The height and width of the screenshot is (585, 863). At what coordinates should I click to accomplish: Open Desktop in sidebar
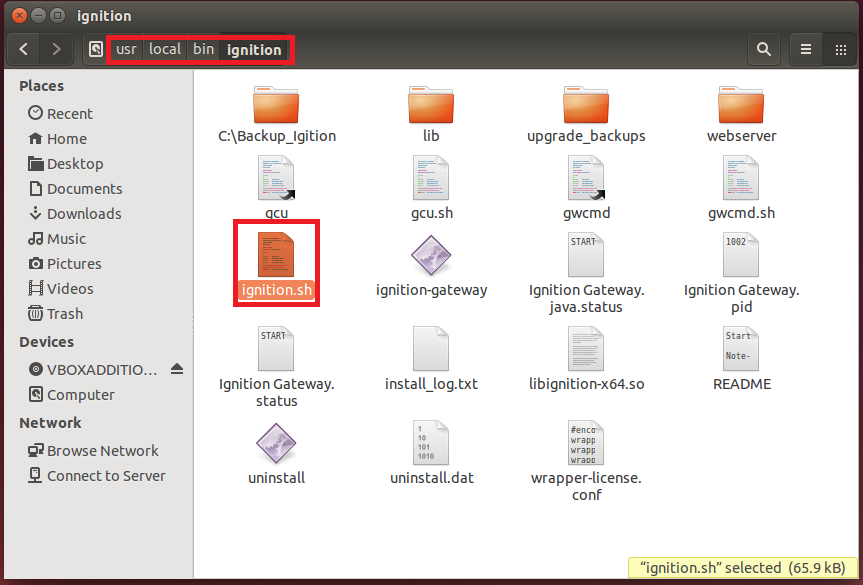point(65,163)
